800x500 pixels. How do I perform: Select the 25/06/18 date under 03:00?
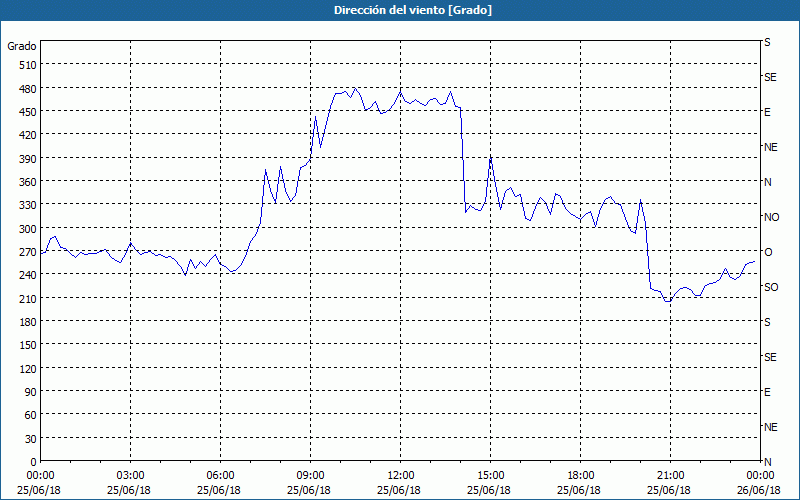click(x=129, y=490)
